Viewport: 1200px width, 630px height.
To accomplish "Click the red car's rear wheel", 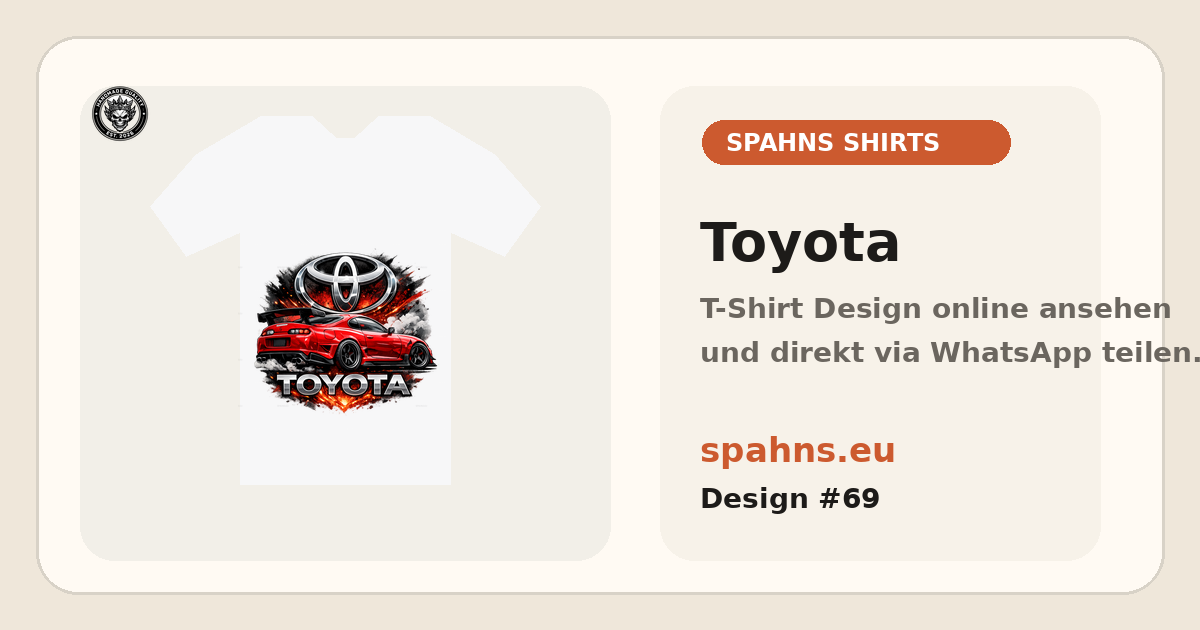I will click(348, 354).
